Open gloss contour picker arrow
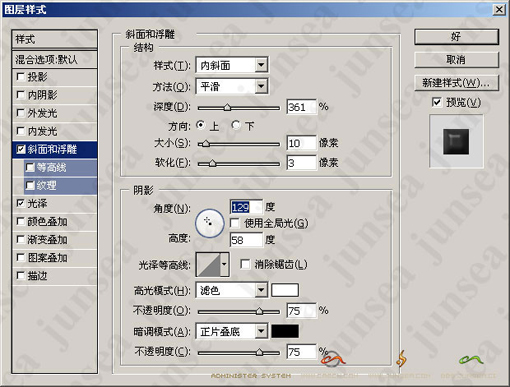 coord(225,264)
